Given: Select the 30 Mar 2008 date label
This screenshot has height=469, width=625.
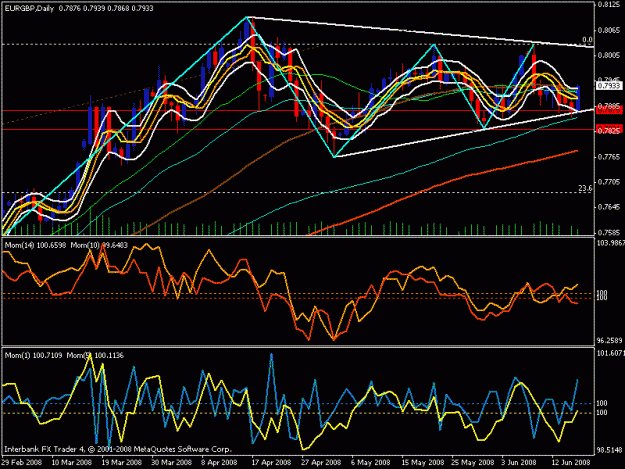Looking at the screenshot, I should tap(171, 463).
